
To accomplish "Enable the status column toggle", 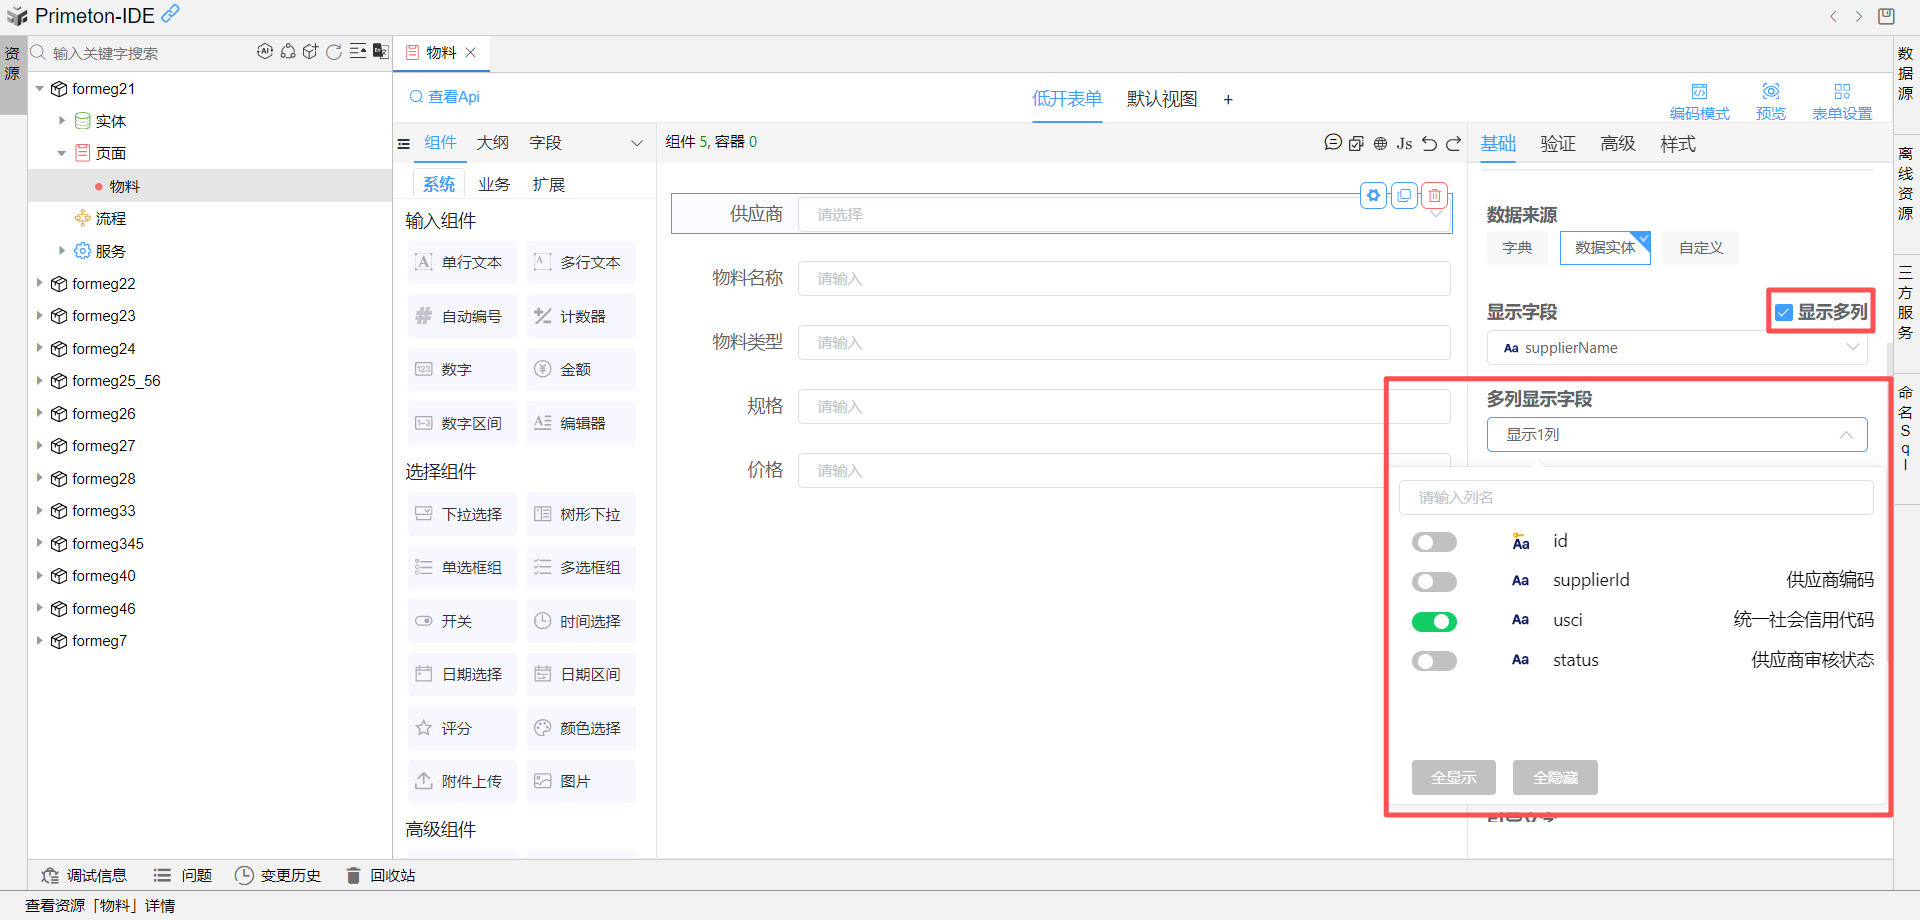I will tap(1434, 661).
